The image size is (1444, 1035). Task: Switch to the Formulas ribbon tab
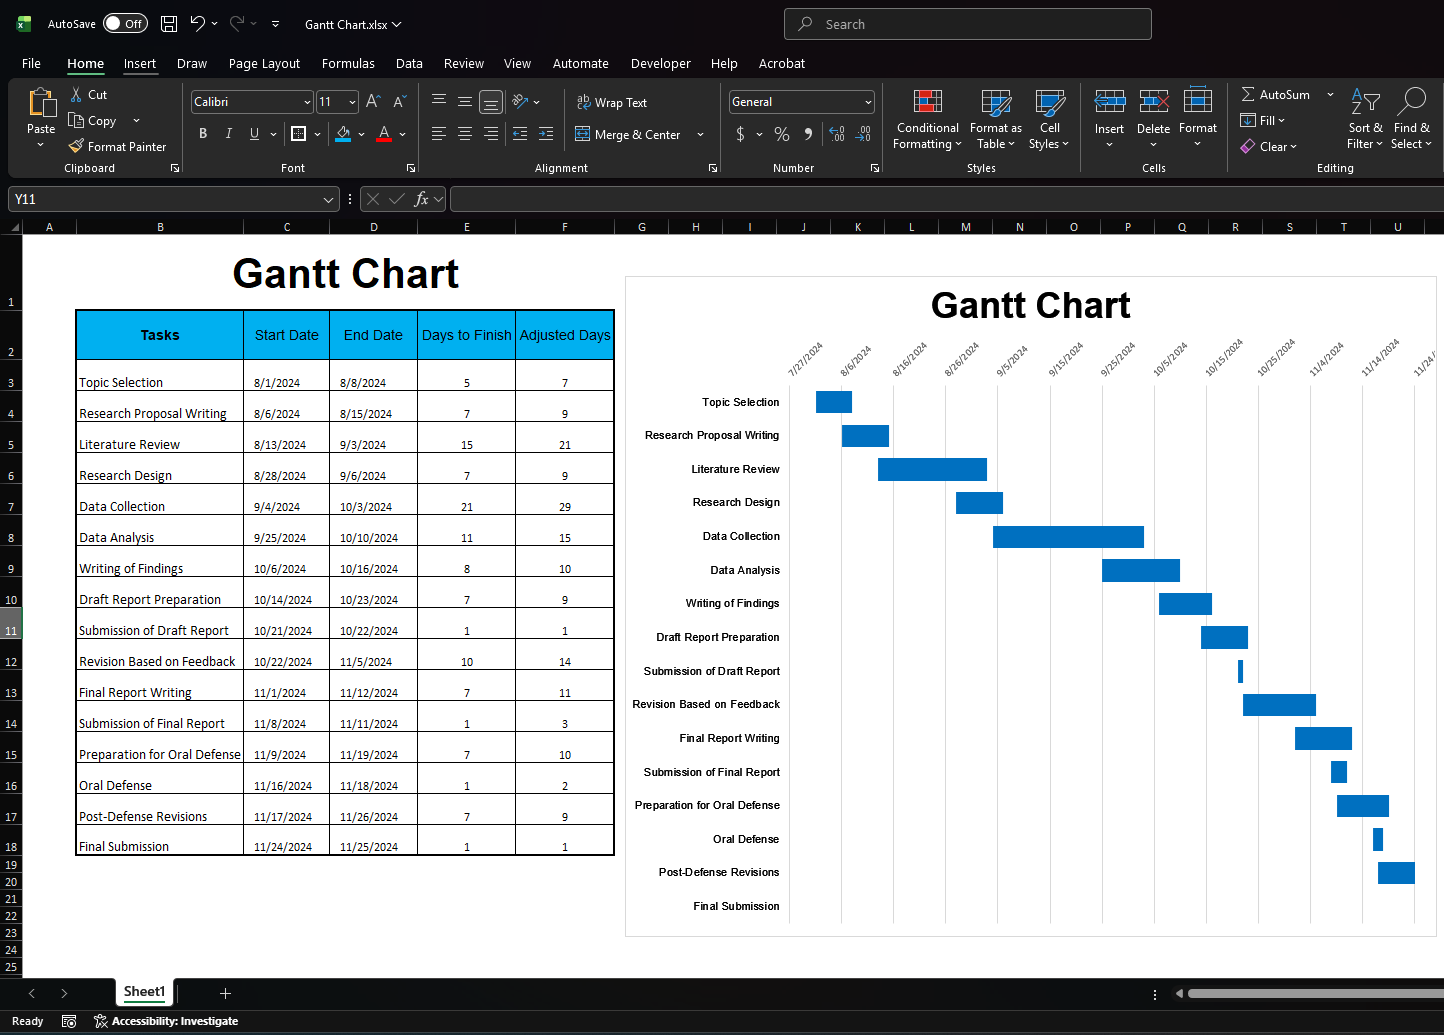pyautogui.click(x=347, y=63)
